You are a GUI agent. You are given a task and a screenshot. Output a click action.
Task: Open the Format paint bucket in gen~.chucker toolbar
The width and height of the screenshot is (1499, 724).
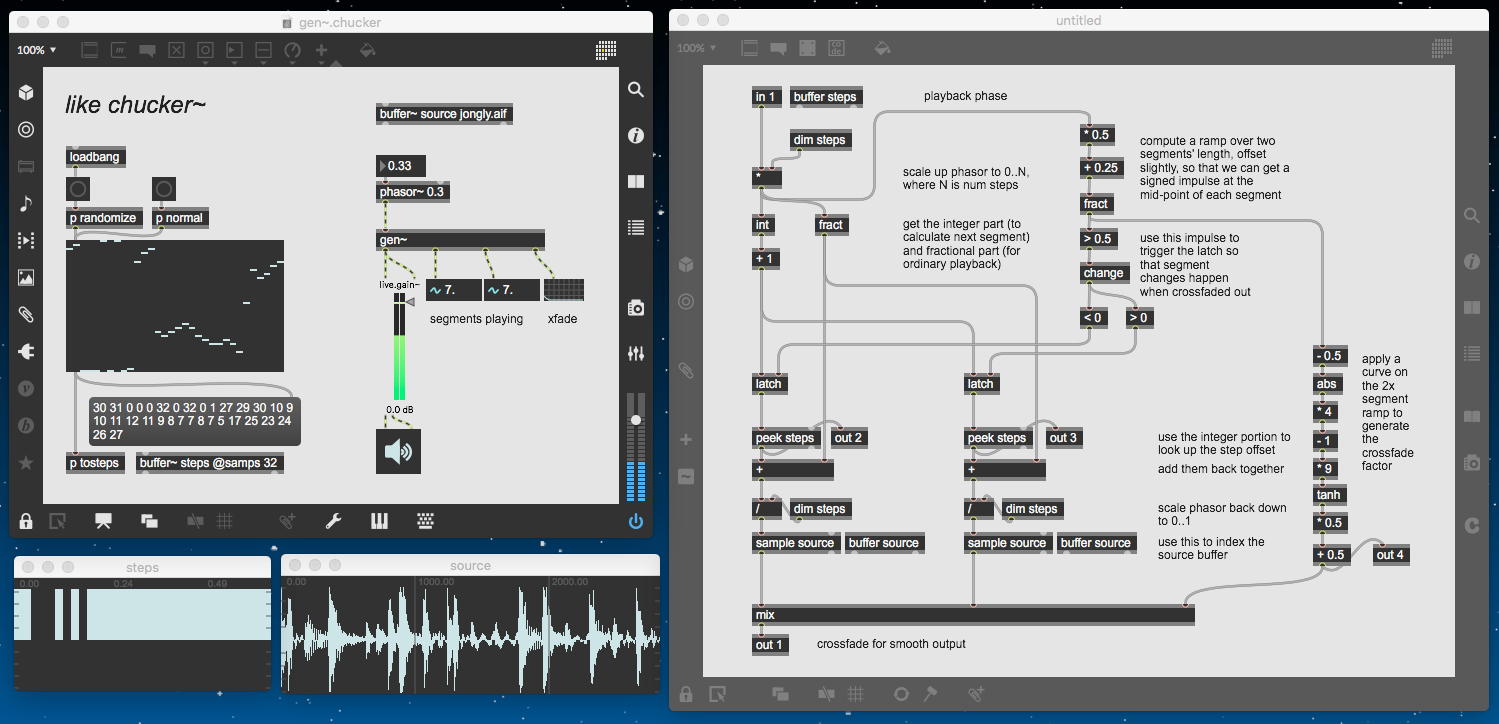tap(367, 49)
